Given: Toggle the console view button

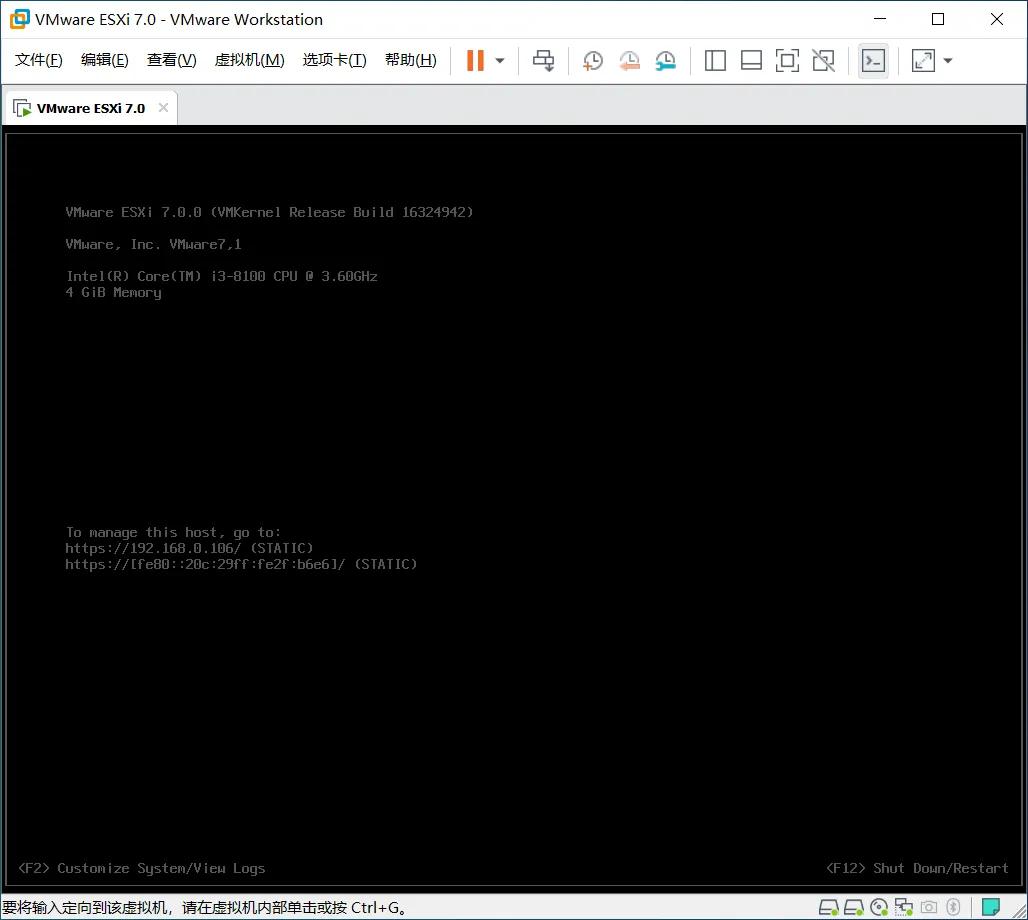Looking at the screenshot, I should [x=873, y=61].
